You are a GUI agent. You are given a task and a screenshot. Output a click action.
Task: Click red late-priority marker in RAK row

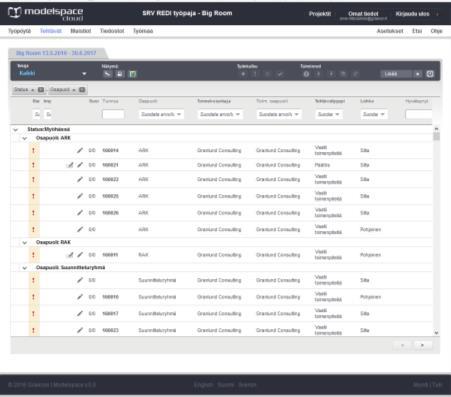coord(33,255)
